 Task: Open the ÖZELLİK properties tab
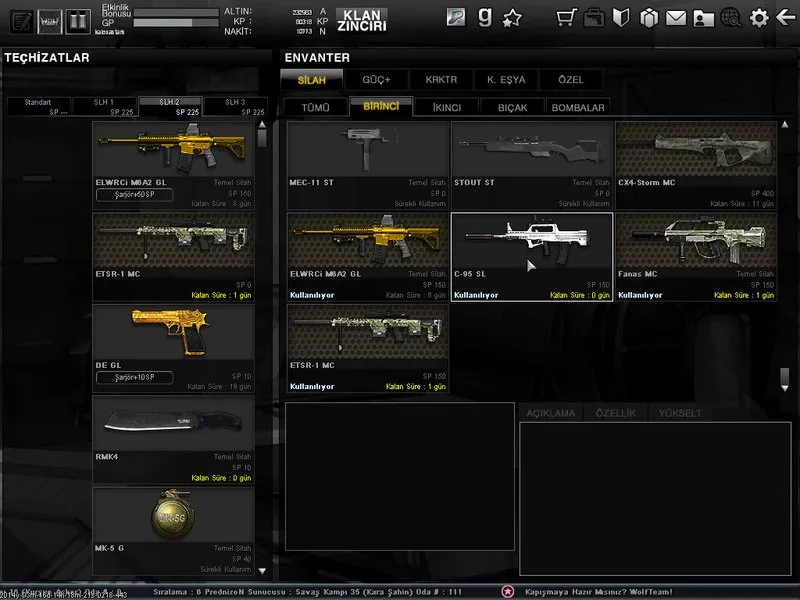(x=615, y=413)
